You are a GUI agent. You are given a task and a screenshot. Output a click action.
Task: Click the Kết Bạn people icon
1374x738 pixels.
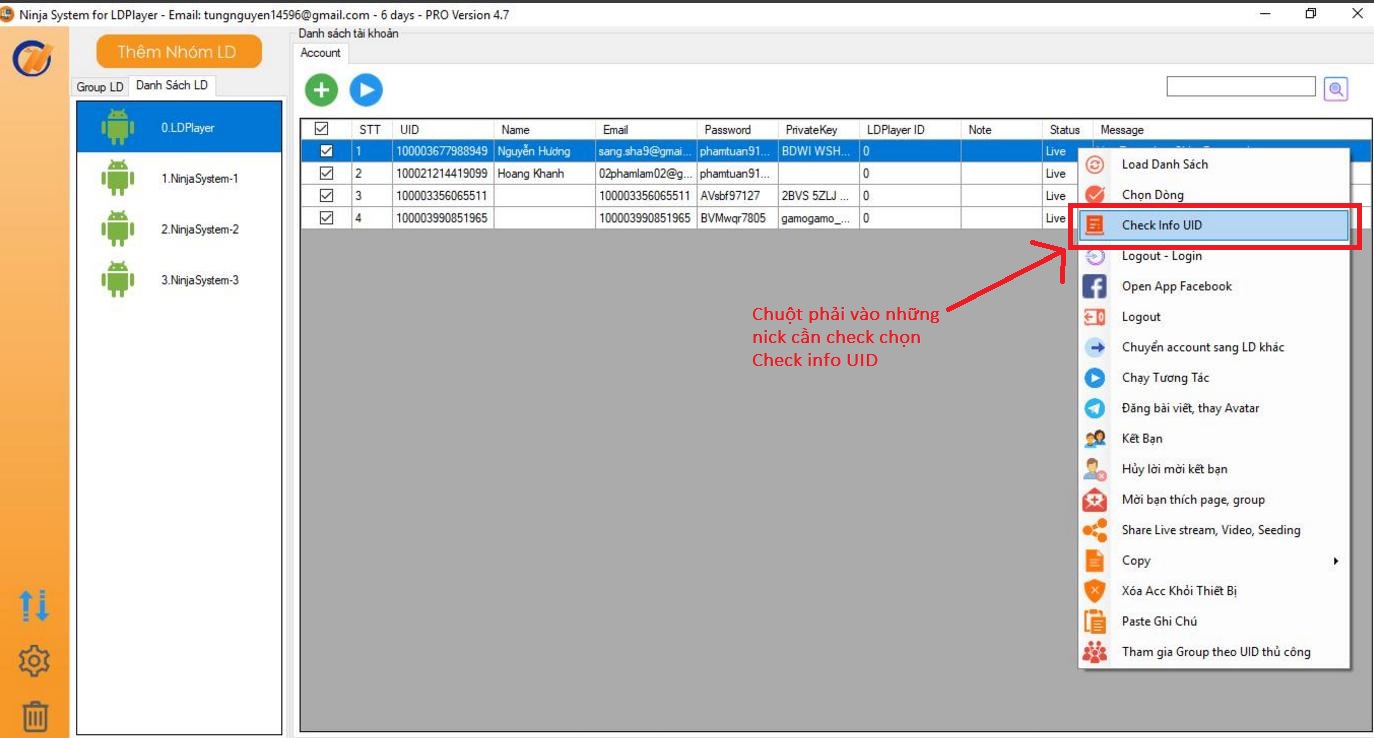pos(1095,439)
